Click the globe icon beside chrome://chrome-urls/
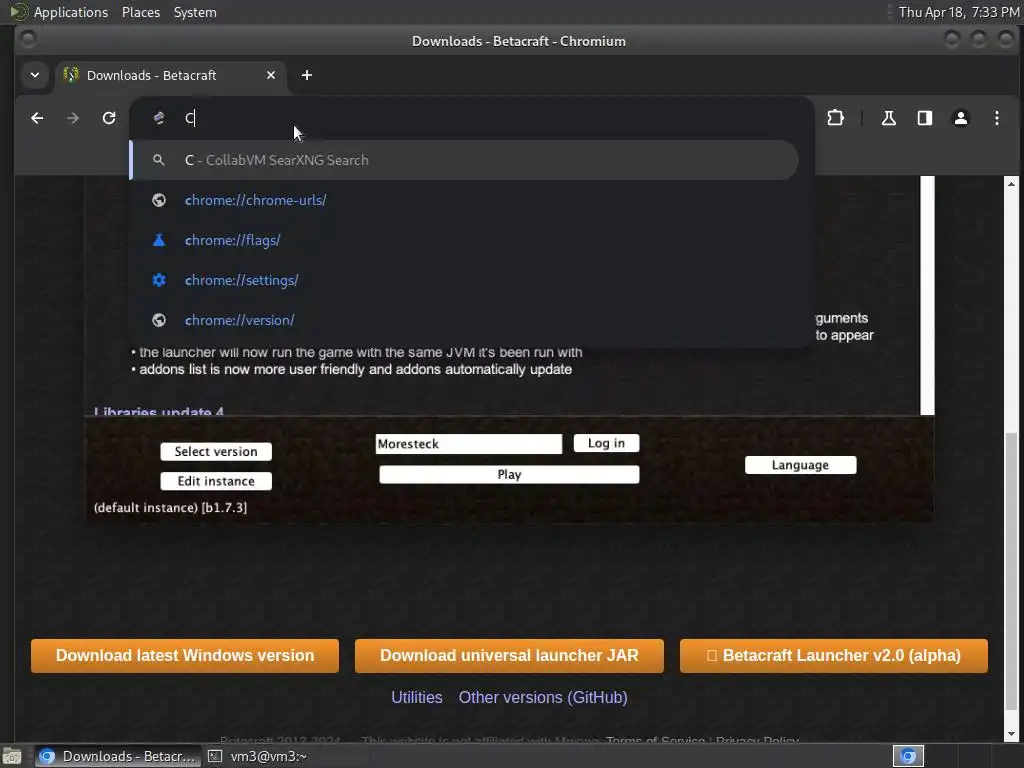The width and height of the screenshot is (1024, 768). (159, 200)
